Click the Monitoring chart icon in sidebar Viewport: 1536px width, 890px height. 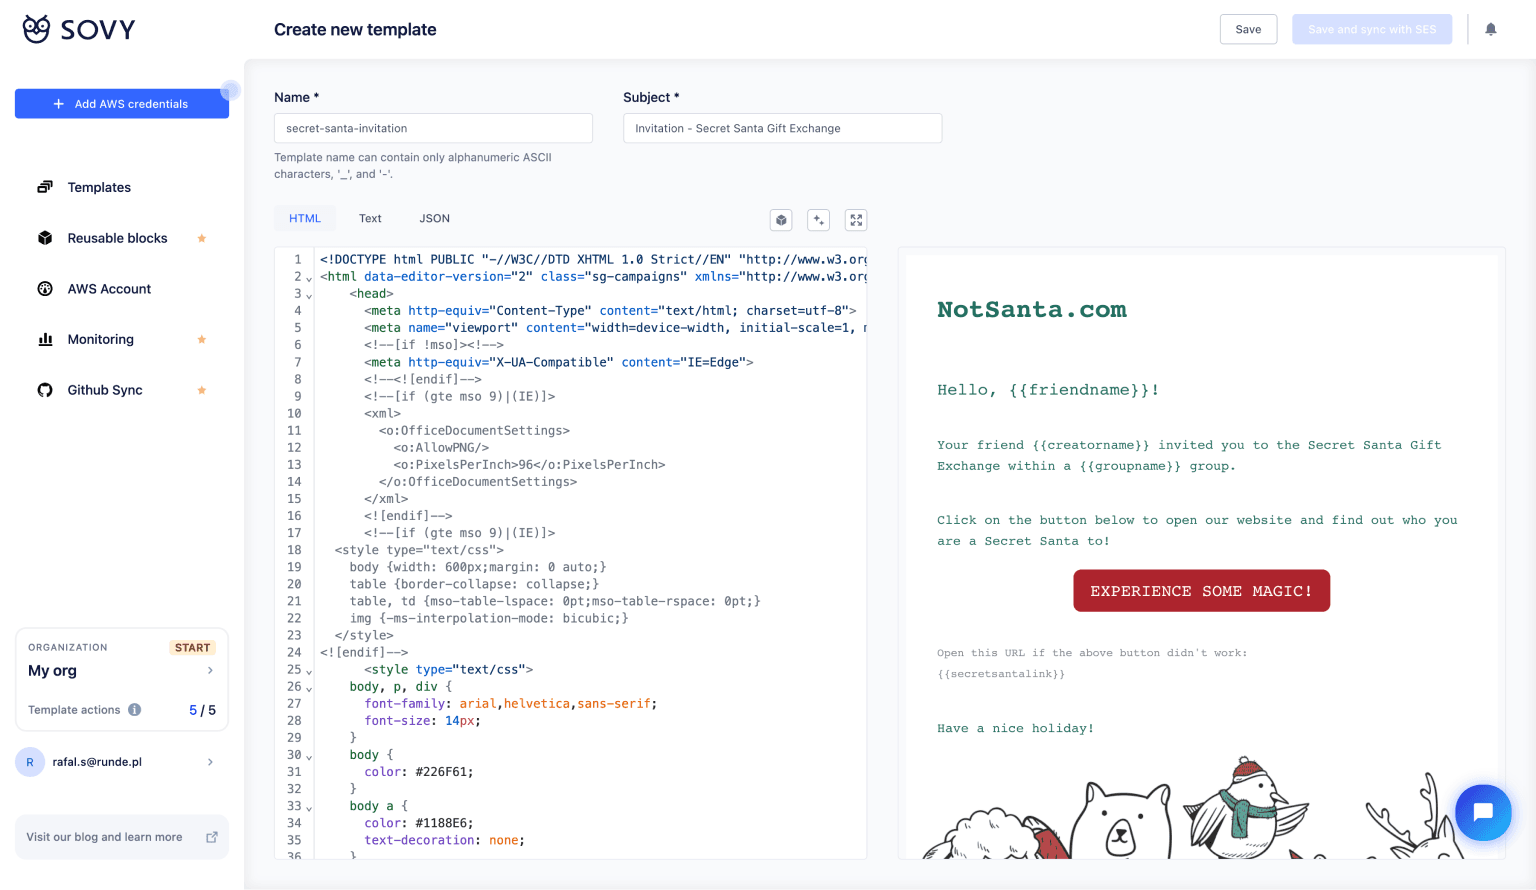coord(45,340)
